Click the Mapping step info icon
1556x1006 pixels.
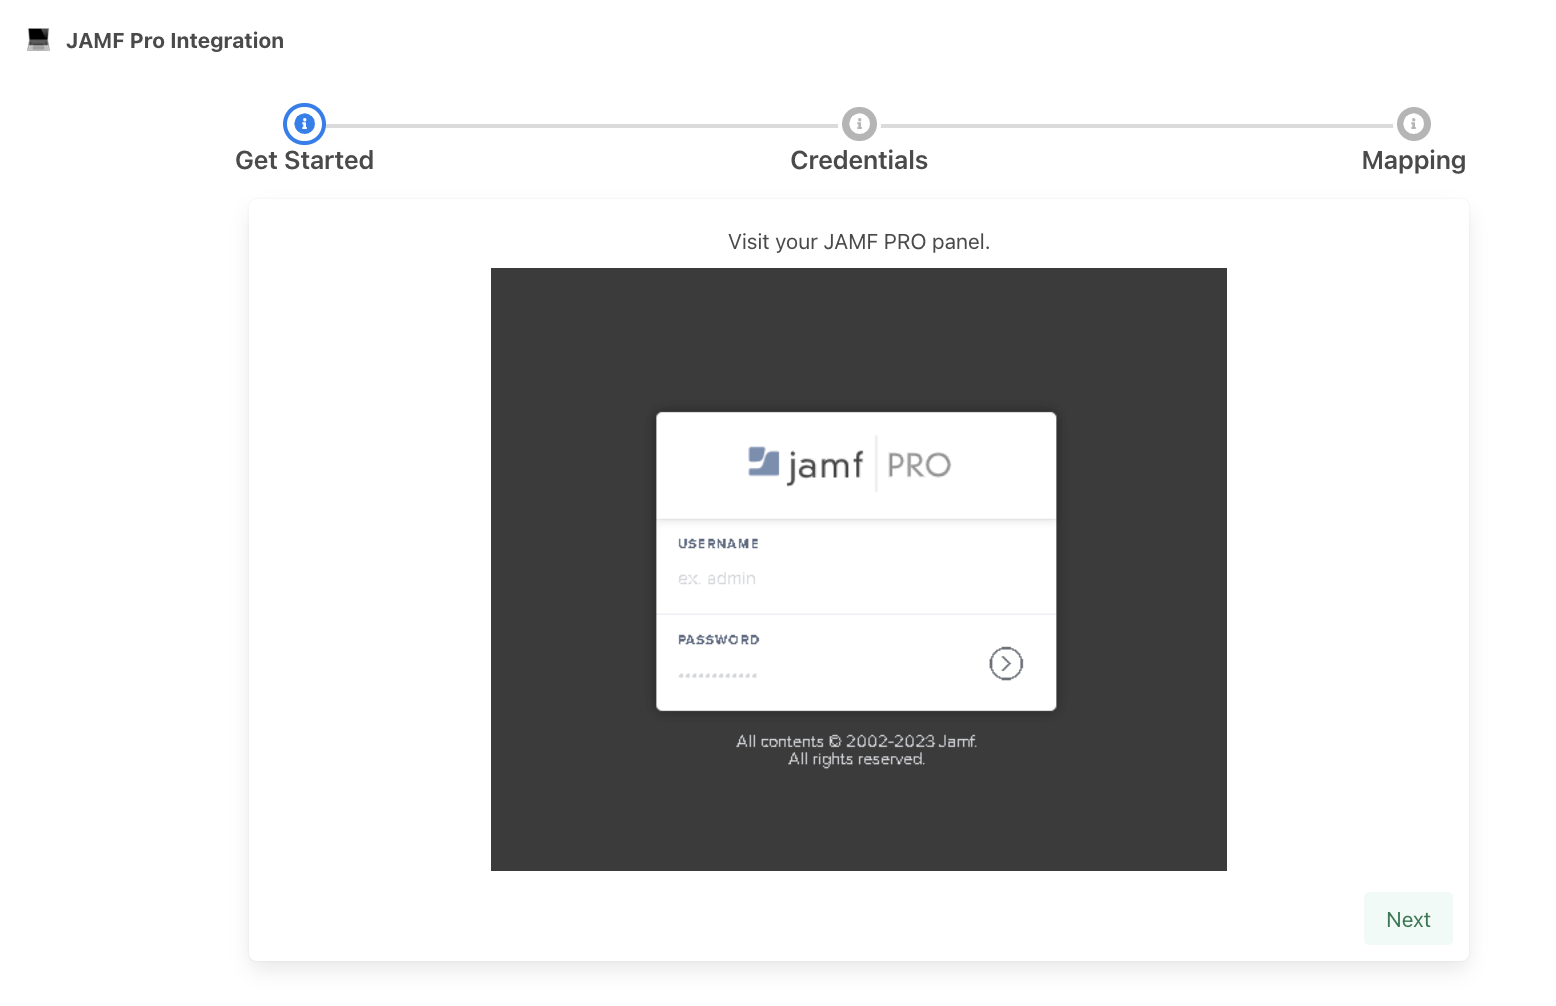[1413, 124]
